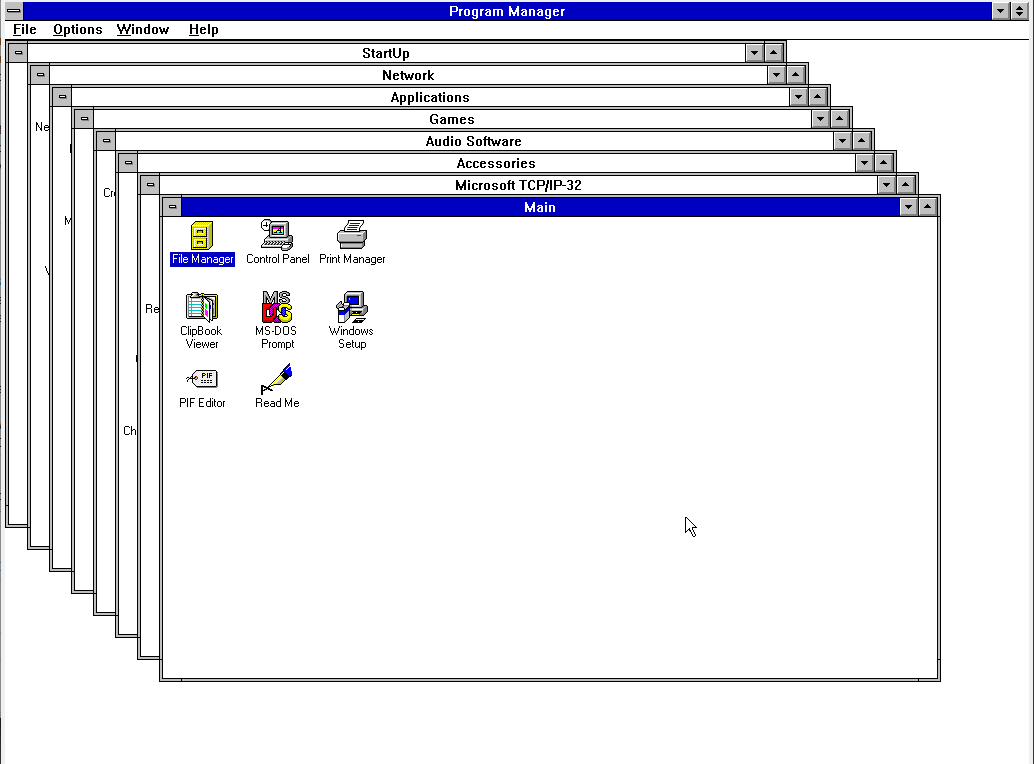The width and height of the screenshot is (1034, 764).
Task: Click the Accessories group title bar
Action: pyautogui.click(x=496, y=163)
